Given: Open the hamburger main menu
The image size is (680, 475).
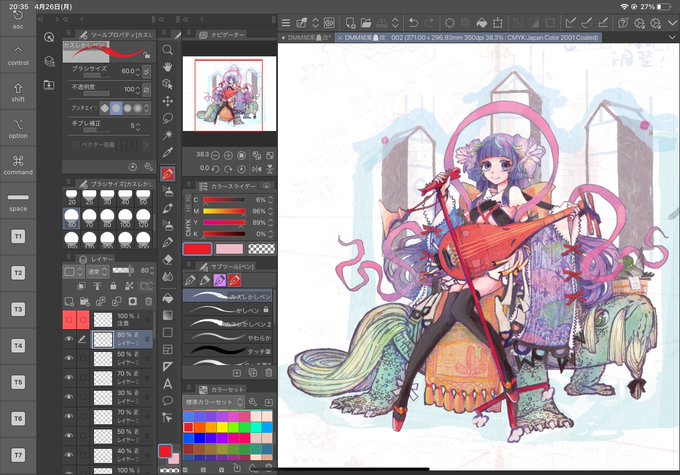Looking at the screenshot, I should (286, 23).
